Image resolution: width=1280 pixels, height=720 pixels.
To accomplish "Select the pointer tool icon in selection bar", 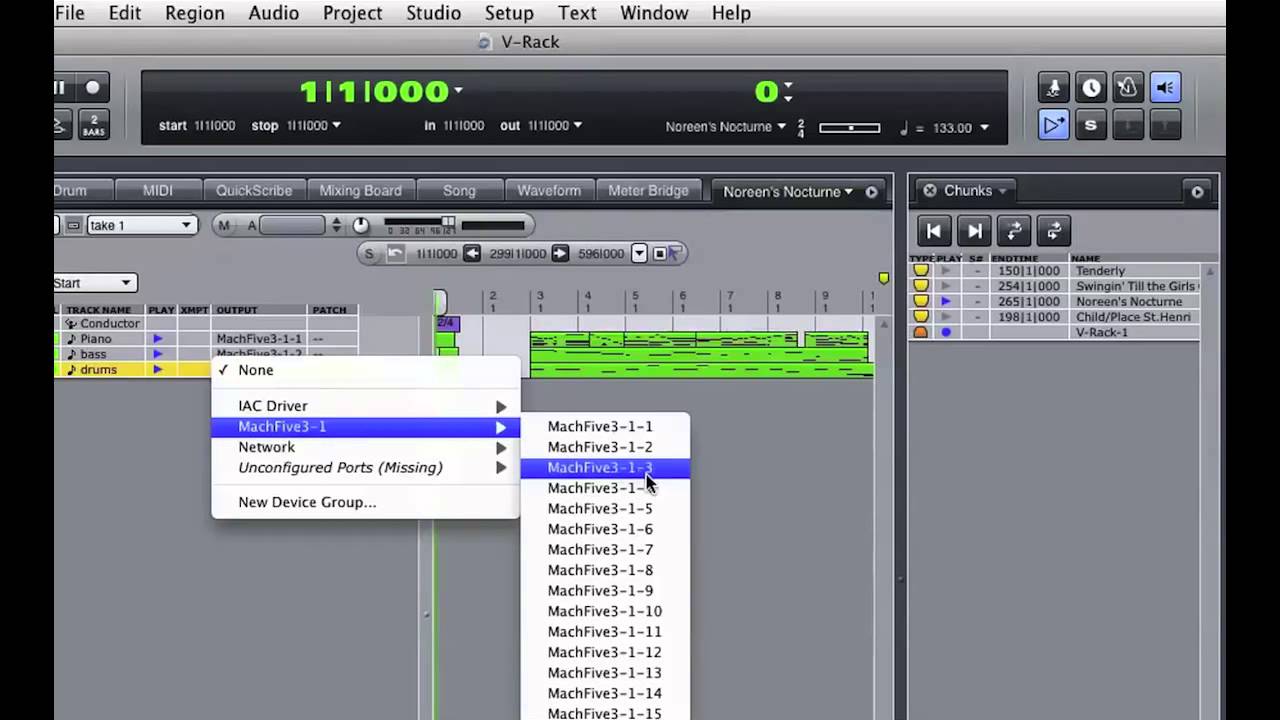I will 675,254.
